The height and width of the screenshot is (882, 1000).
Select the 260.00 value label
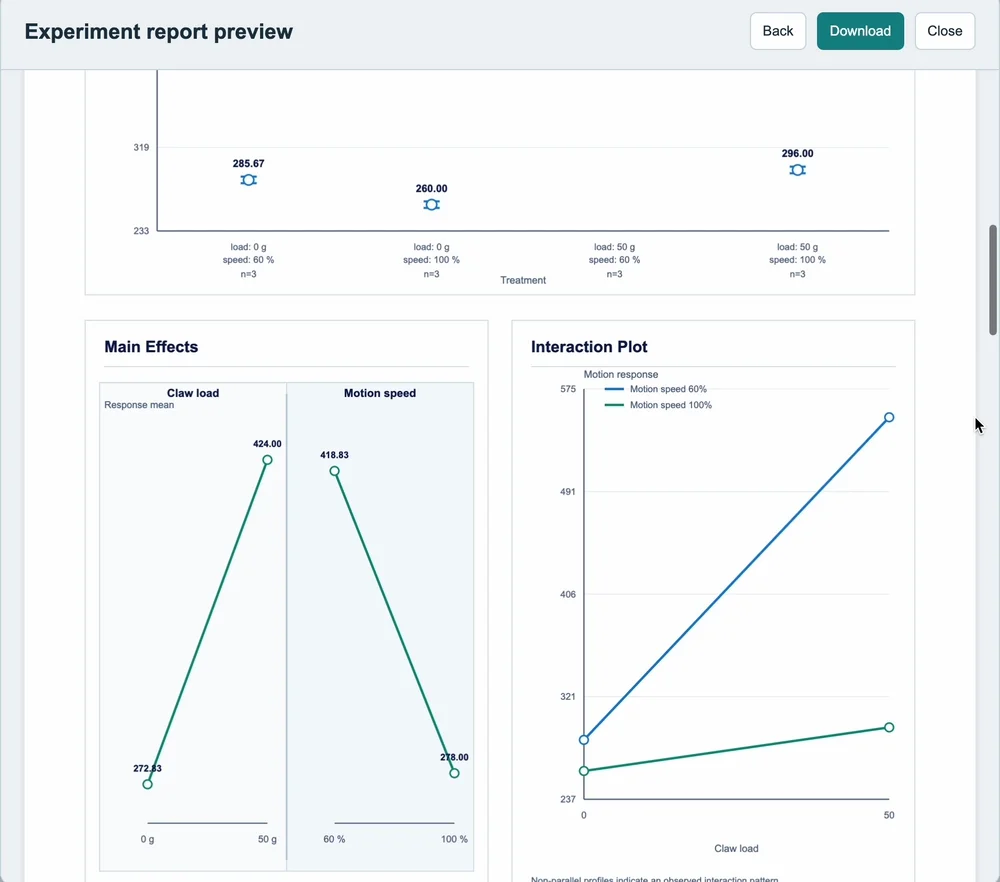point(432,188)
